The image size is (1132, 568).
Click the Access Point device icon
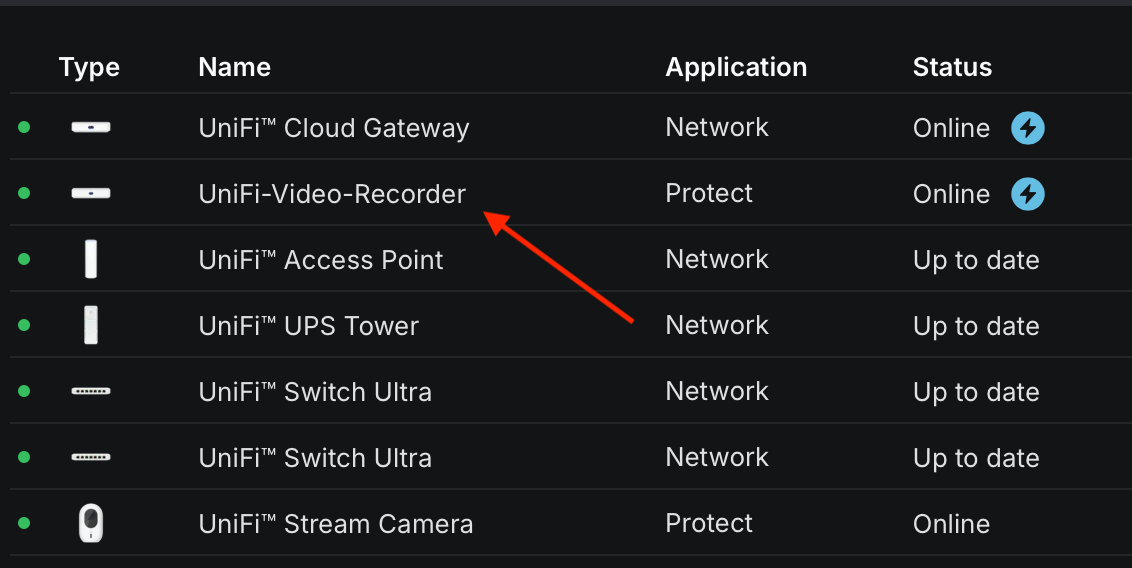pyautogui.click(x=91, y=260)
